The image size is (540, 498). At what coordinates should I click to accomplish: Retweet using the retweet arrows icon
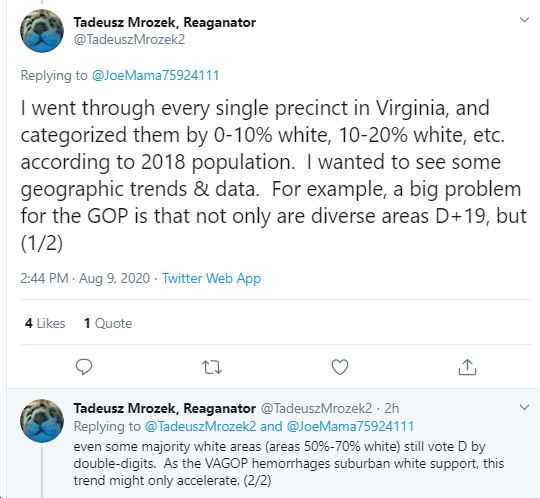(x=212, y=367)
